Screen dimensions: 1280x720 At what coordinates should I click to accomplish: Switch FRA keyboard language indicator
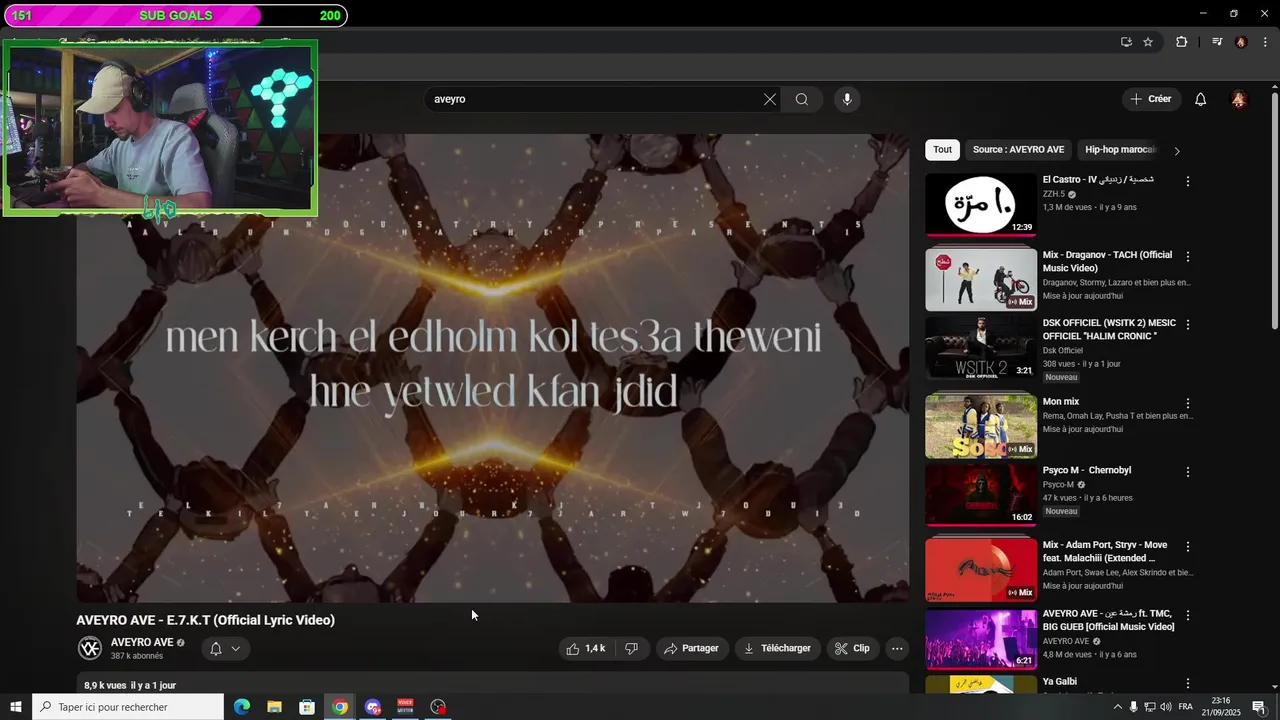coord(1186,707)
